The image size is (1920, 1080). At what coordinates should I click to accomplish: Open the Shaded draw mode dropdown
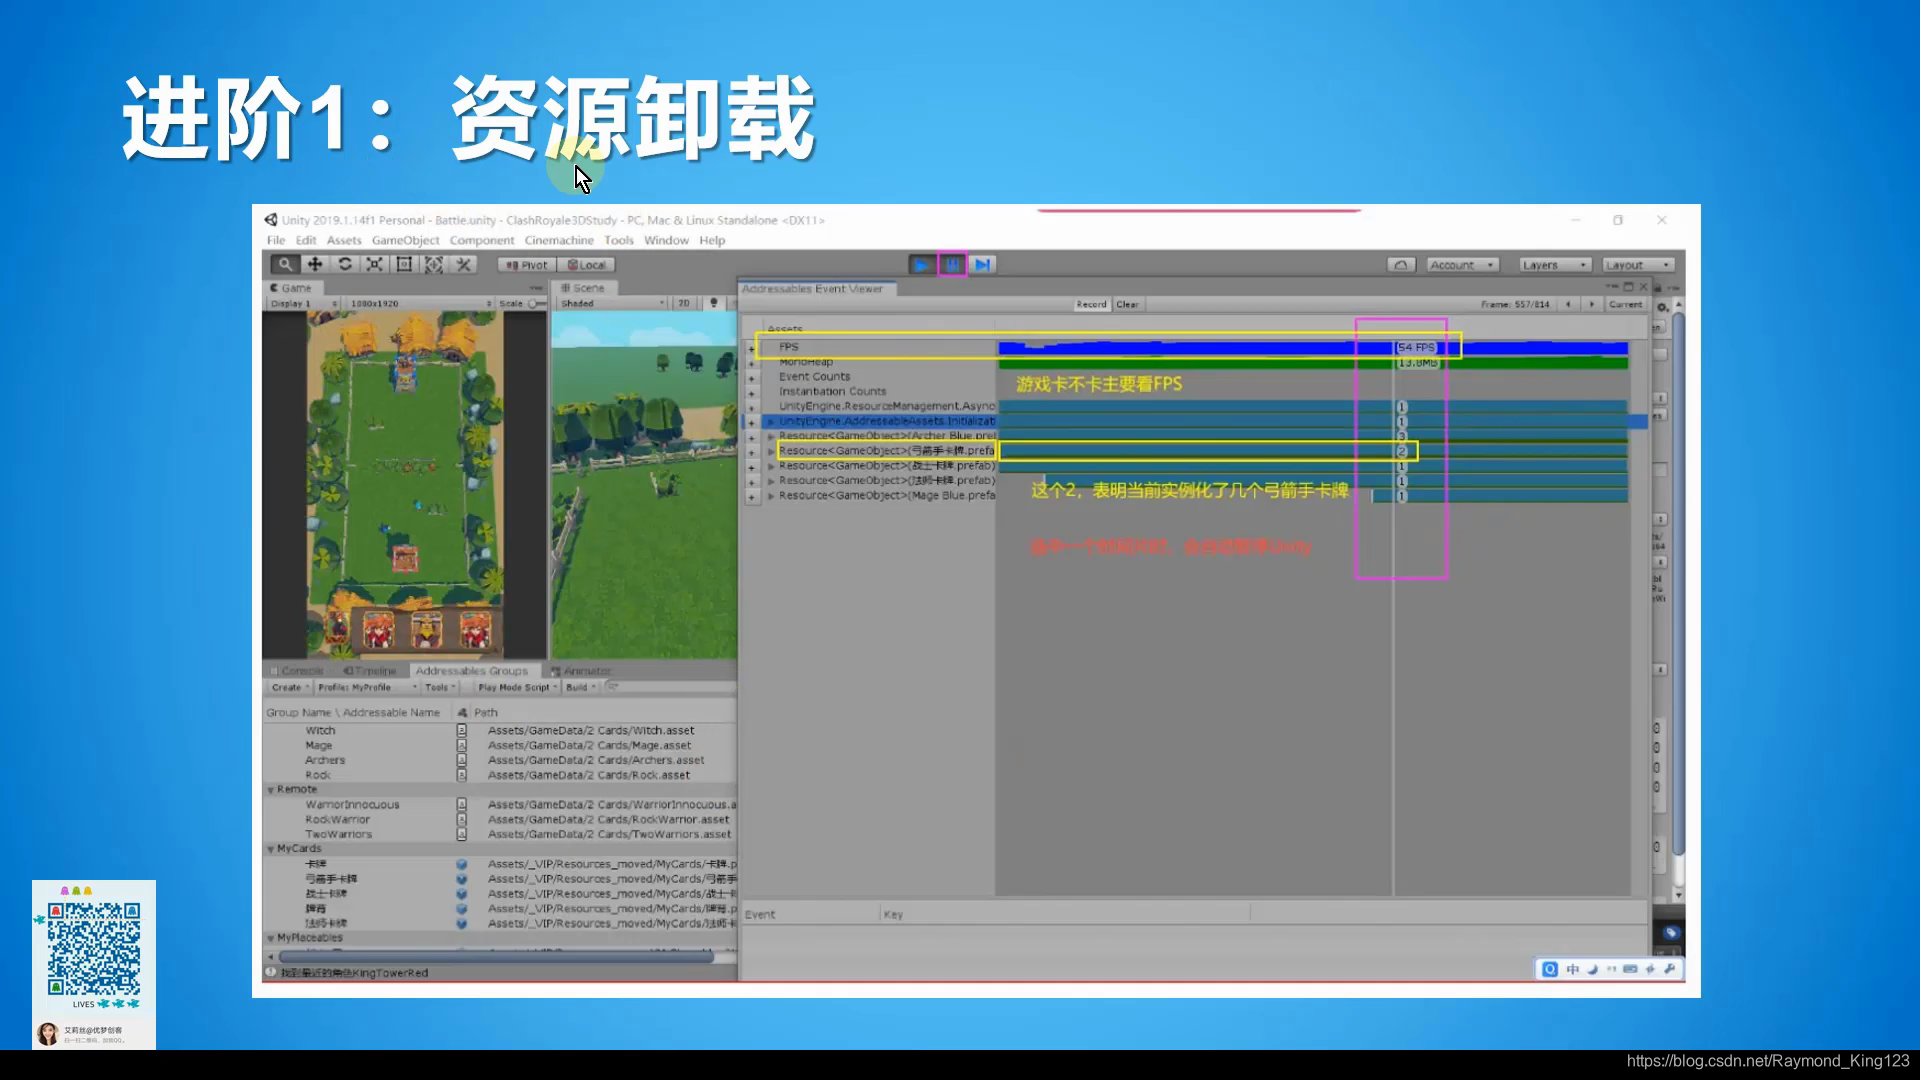click(x=612, y=303)
